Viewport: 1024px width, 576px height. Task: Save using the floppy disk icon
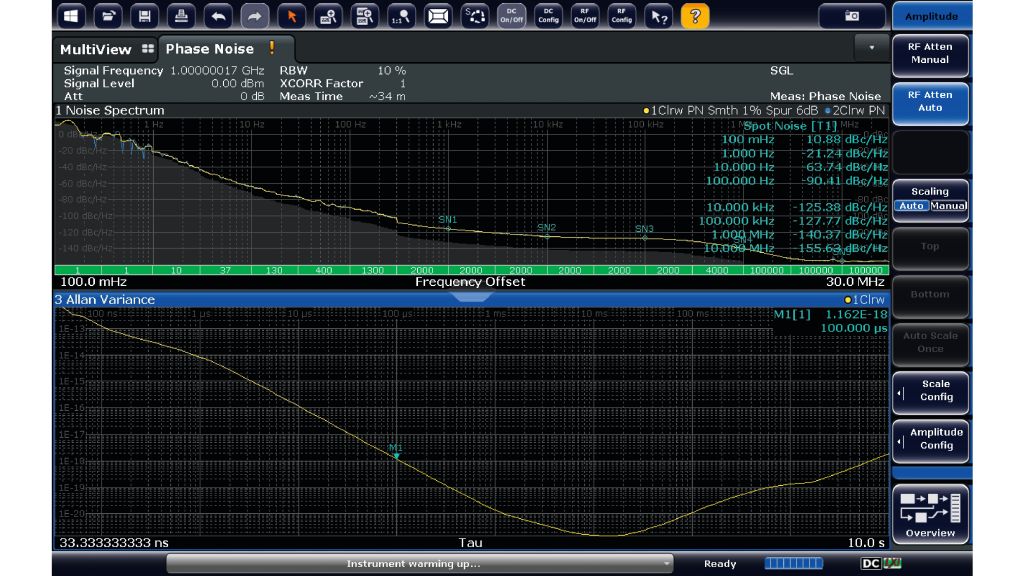click(146, 16)
